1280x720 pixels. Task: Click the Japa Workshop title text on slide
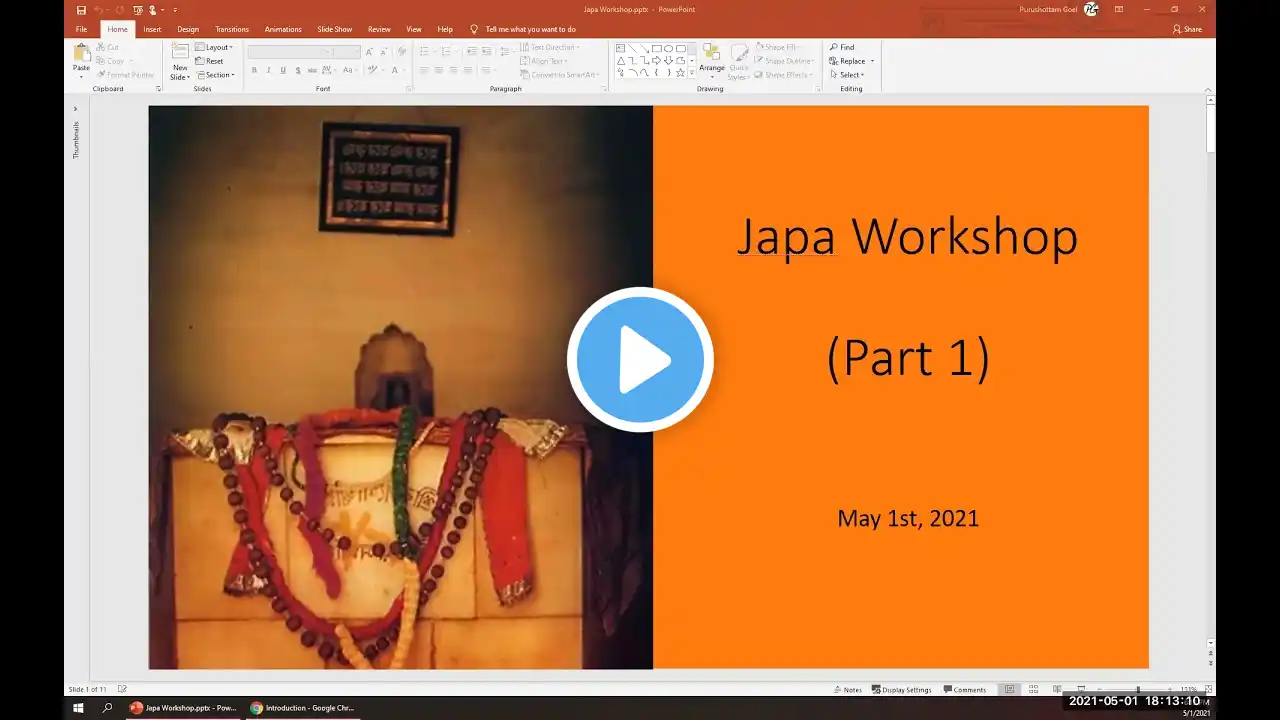(907, 237)
